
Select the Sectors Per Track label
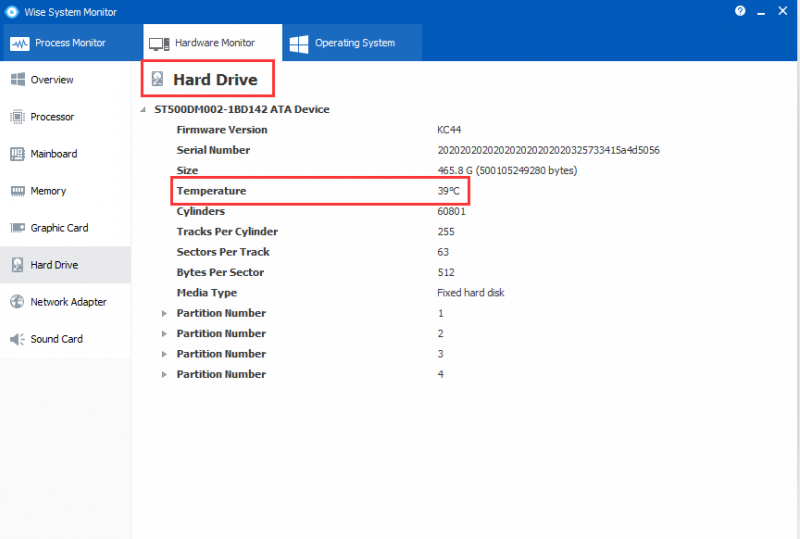pos(223,252)
